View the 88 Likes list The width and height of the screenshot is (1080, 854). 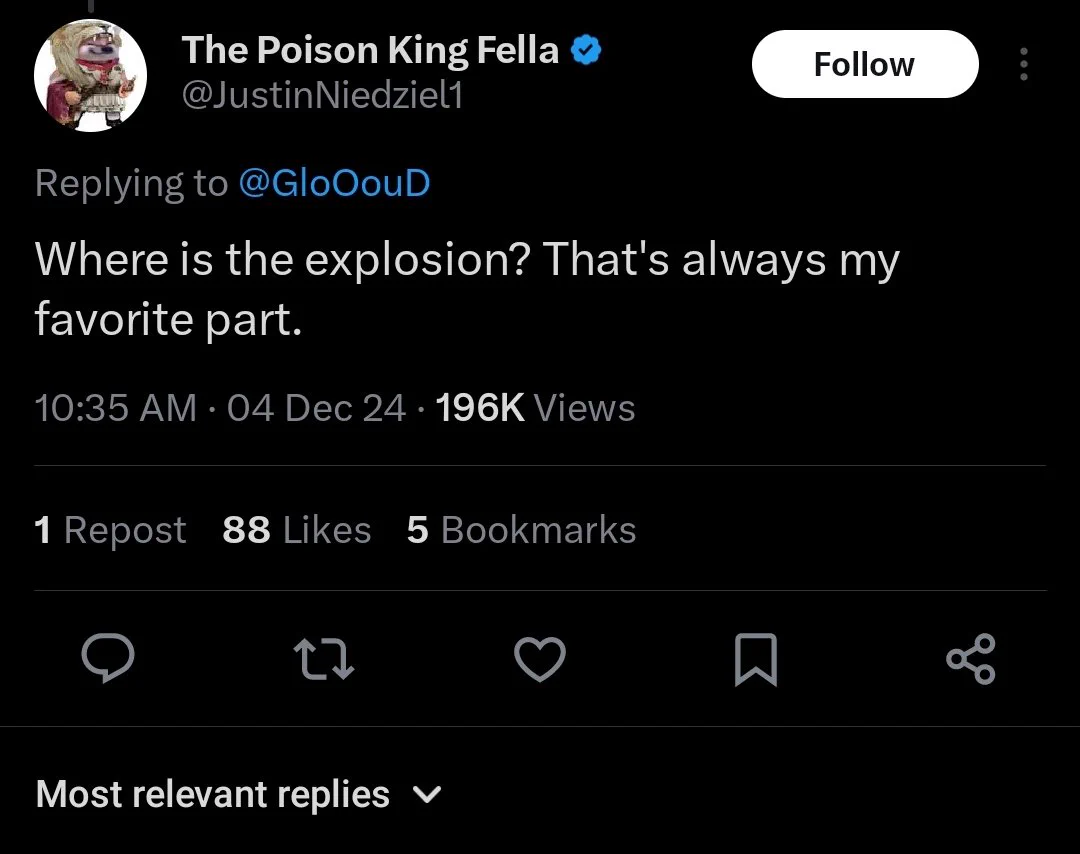[297, 530]
